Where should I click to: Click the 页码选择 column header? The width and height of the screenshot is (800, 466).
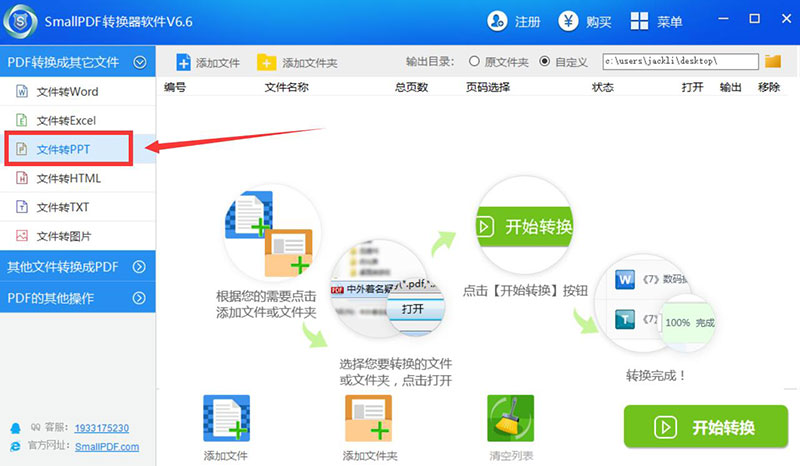pyautogui.click(x=488, y=87)
